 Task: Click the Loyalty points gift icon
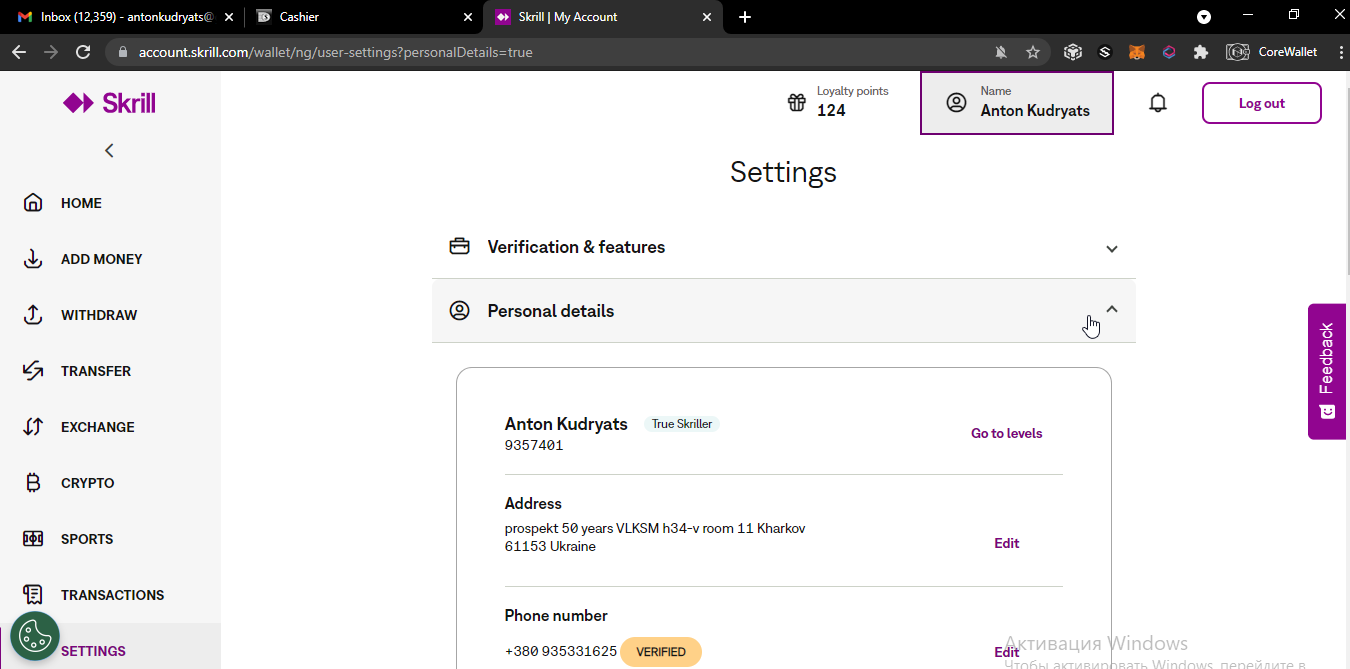point(797,102)
